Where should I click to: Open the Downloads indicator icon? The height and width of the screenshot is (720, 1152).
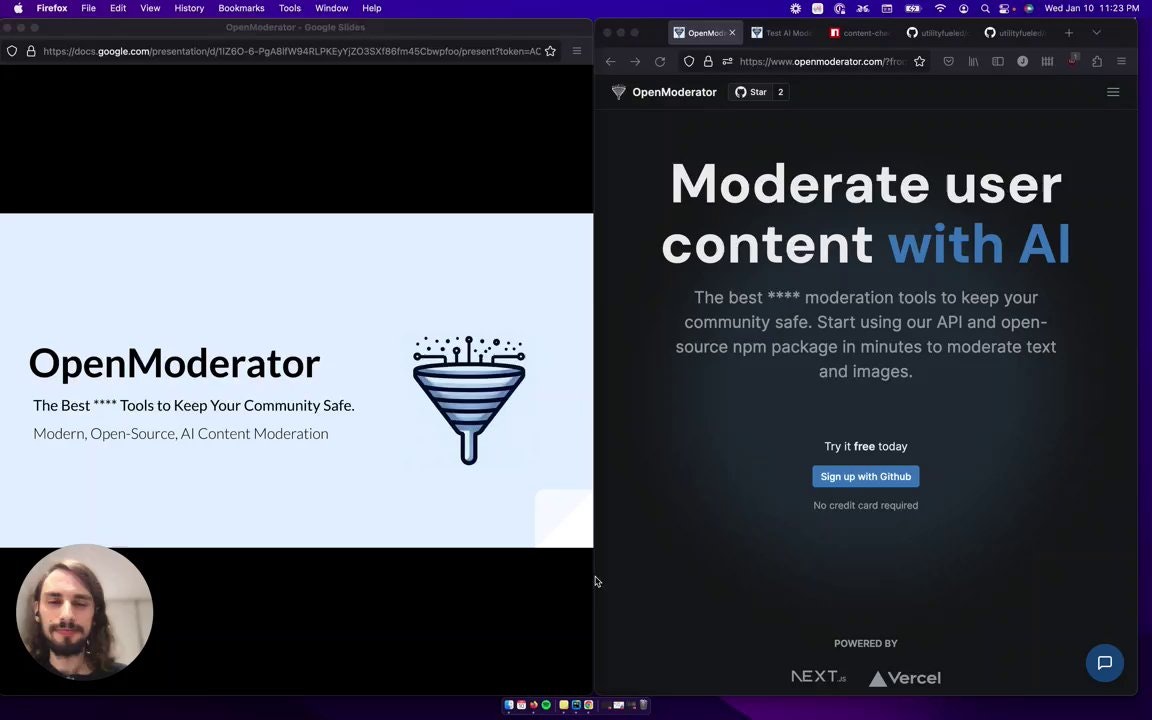click(x=1073, y=61)
